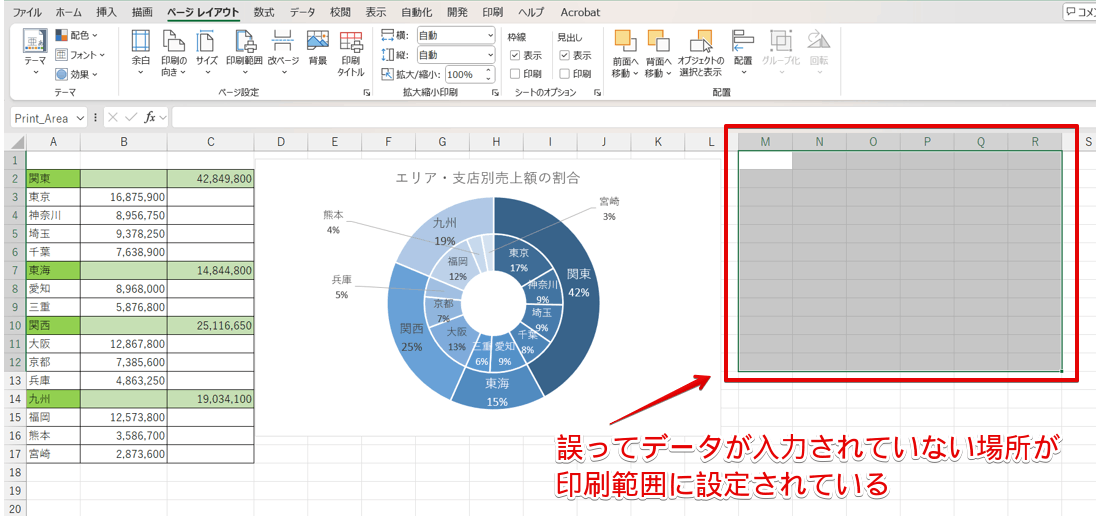Open ページ設定 dialog launcher
The width and height of the screenshot is (1096, 528).
(367, 92)
